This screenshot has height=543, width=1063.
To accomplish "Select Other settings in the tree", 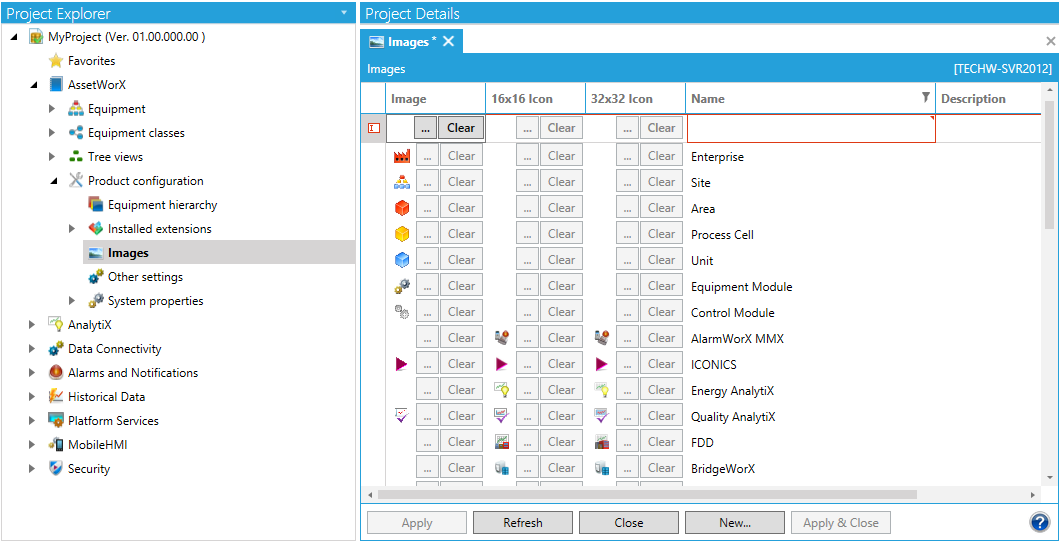I will point(145,277).
